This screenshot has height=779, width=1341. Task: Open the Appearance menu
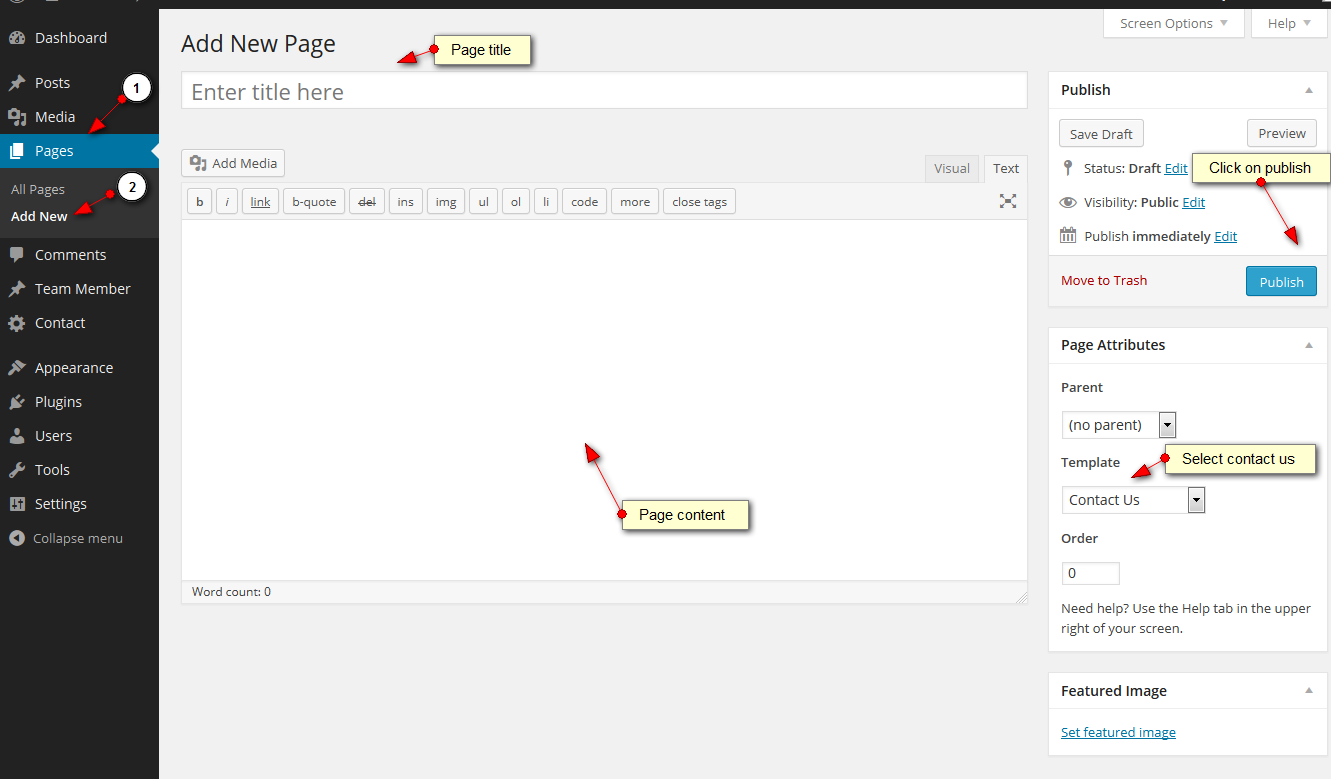pos(79,368)
